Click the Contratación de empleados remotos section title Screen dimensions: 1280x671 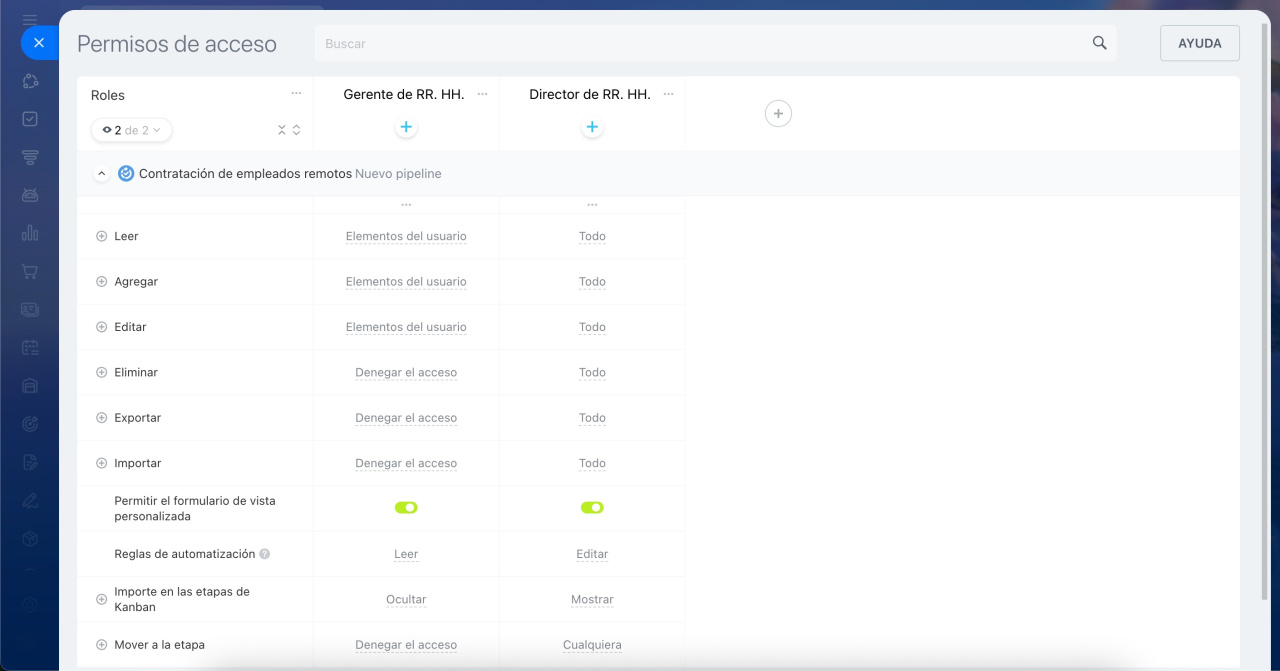click(245, 174)
